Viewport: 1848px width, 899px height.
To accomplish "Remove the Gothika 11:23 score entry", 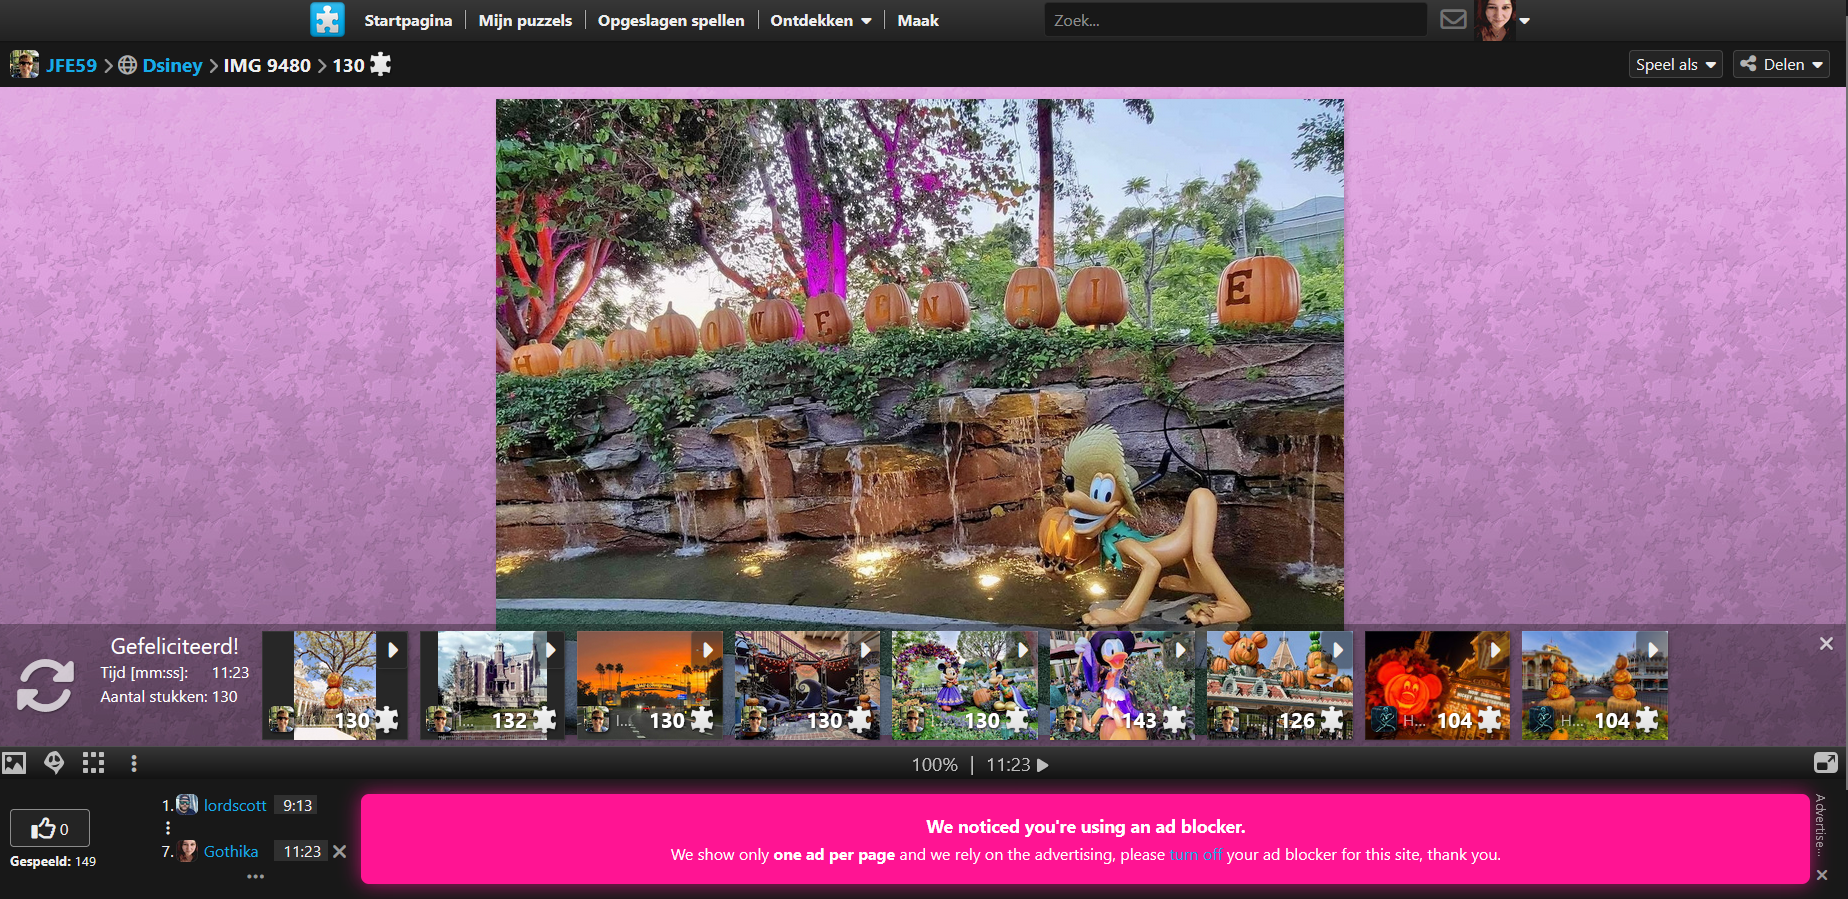I will pos(340,852).
